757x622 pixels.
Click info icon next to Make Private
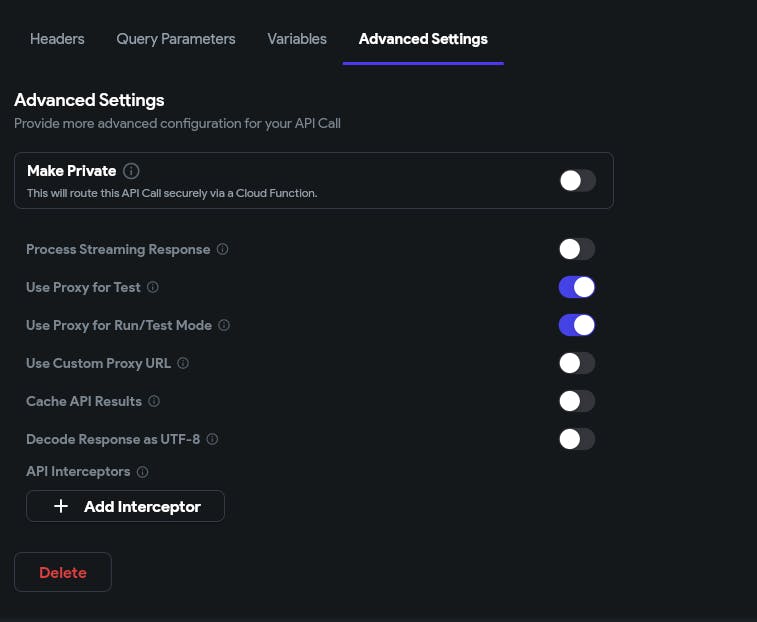[132, 171]
